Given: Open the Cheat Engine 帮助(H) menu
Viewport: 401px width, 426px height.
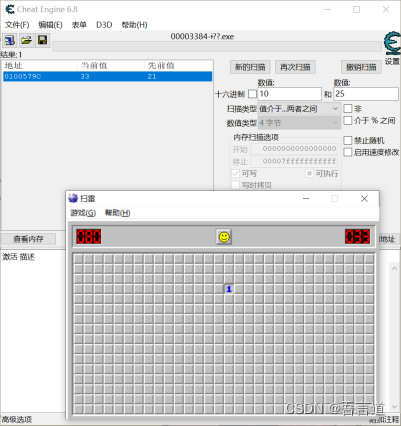Looking at the screenshot, I should pos(134,25).
